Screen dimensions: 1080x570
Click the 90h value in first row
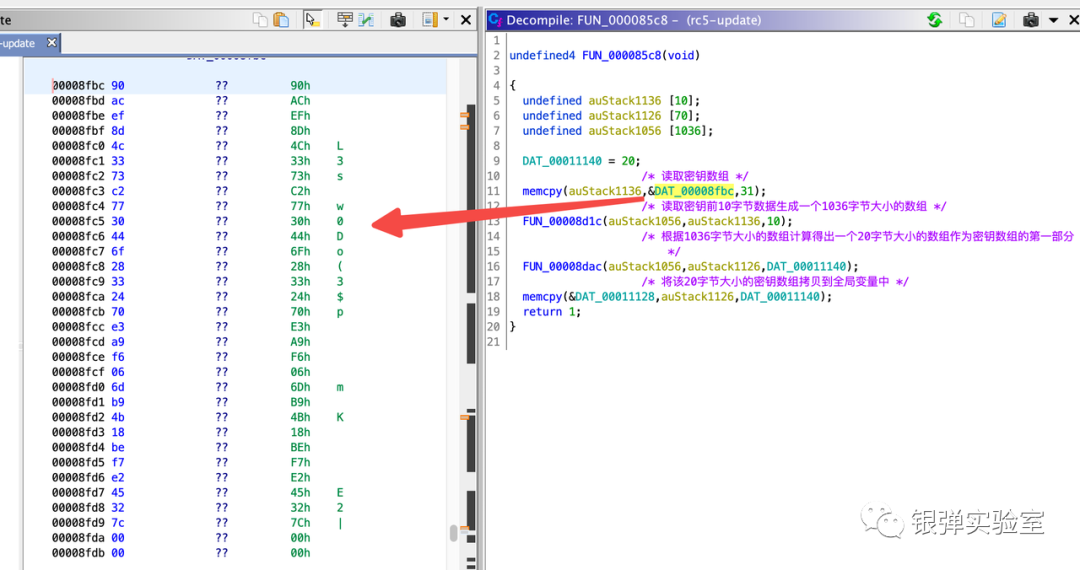click(300, 85)
